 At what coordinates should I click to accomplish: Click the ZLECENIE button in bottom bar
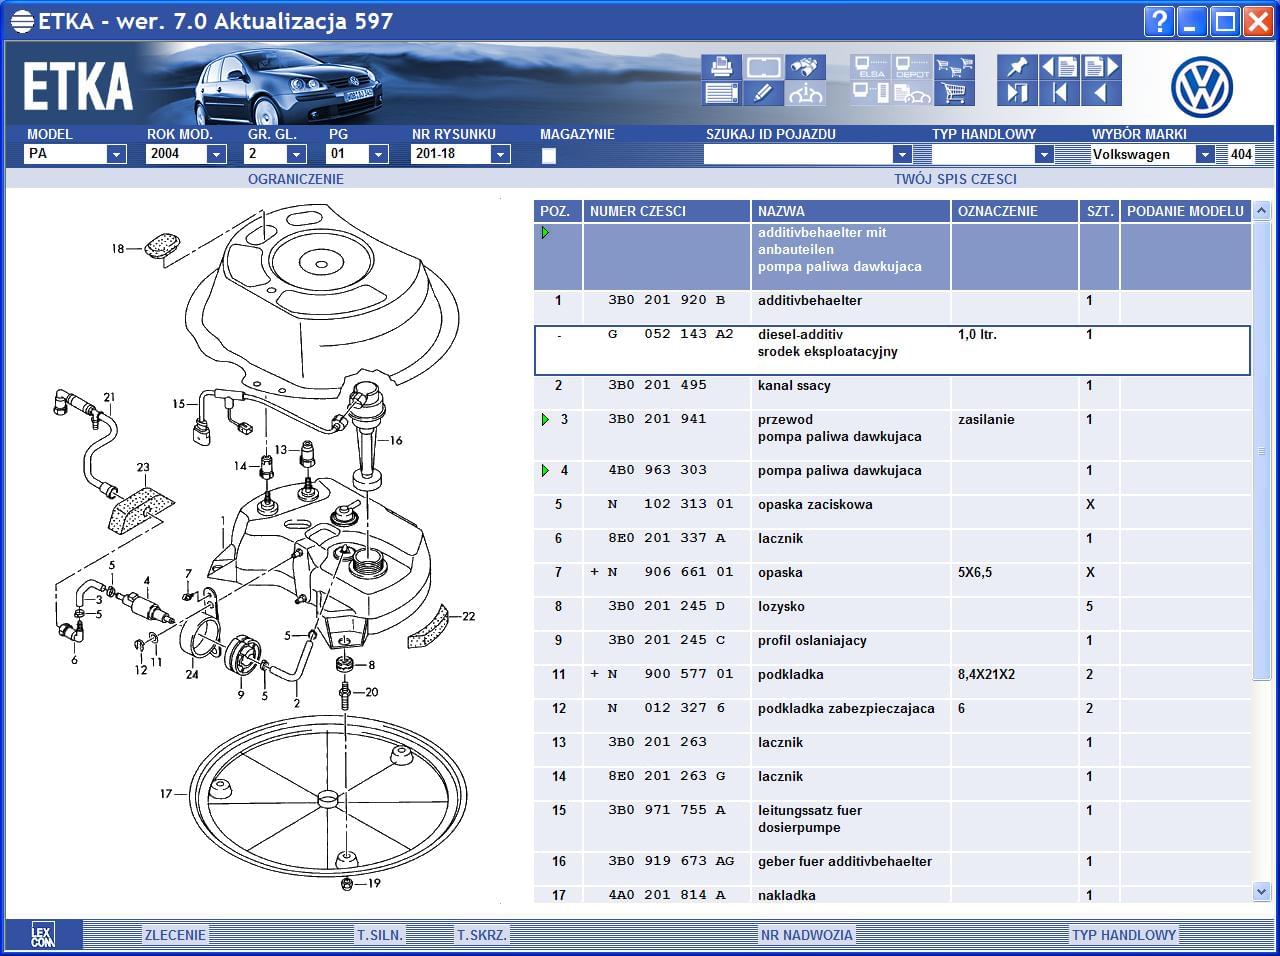175,935
